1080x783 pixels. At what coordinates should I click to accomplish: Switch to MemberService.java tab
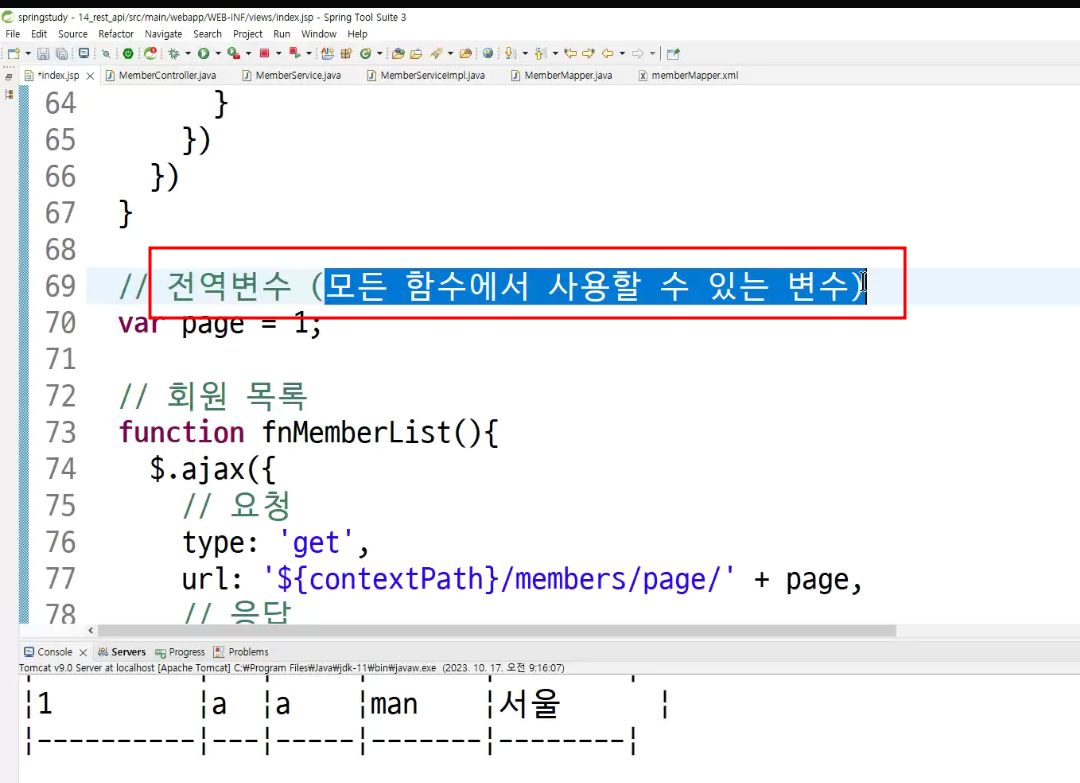point(291,75)
